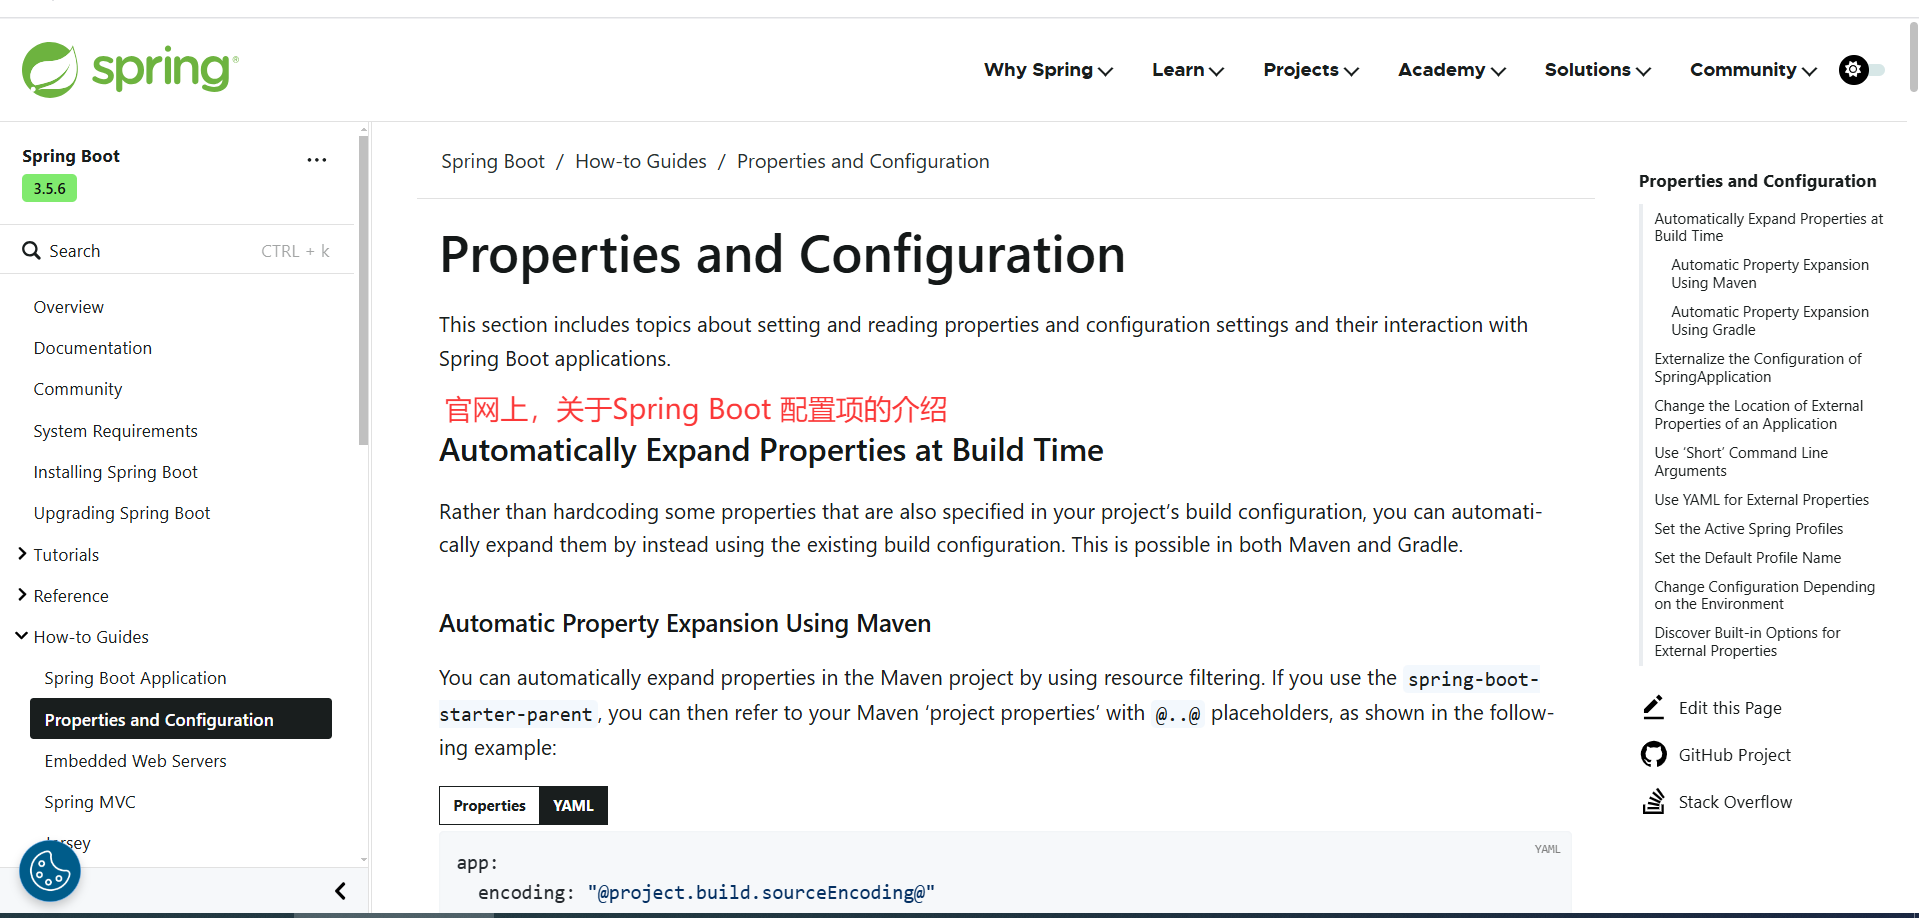Screen dimensions: 1919x918
Task: Open the Installing Spring Boot sidebar item
Action: 115,472
